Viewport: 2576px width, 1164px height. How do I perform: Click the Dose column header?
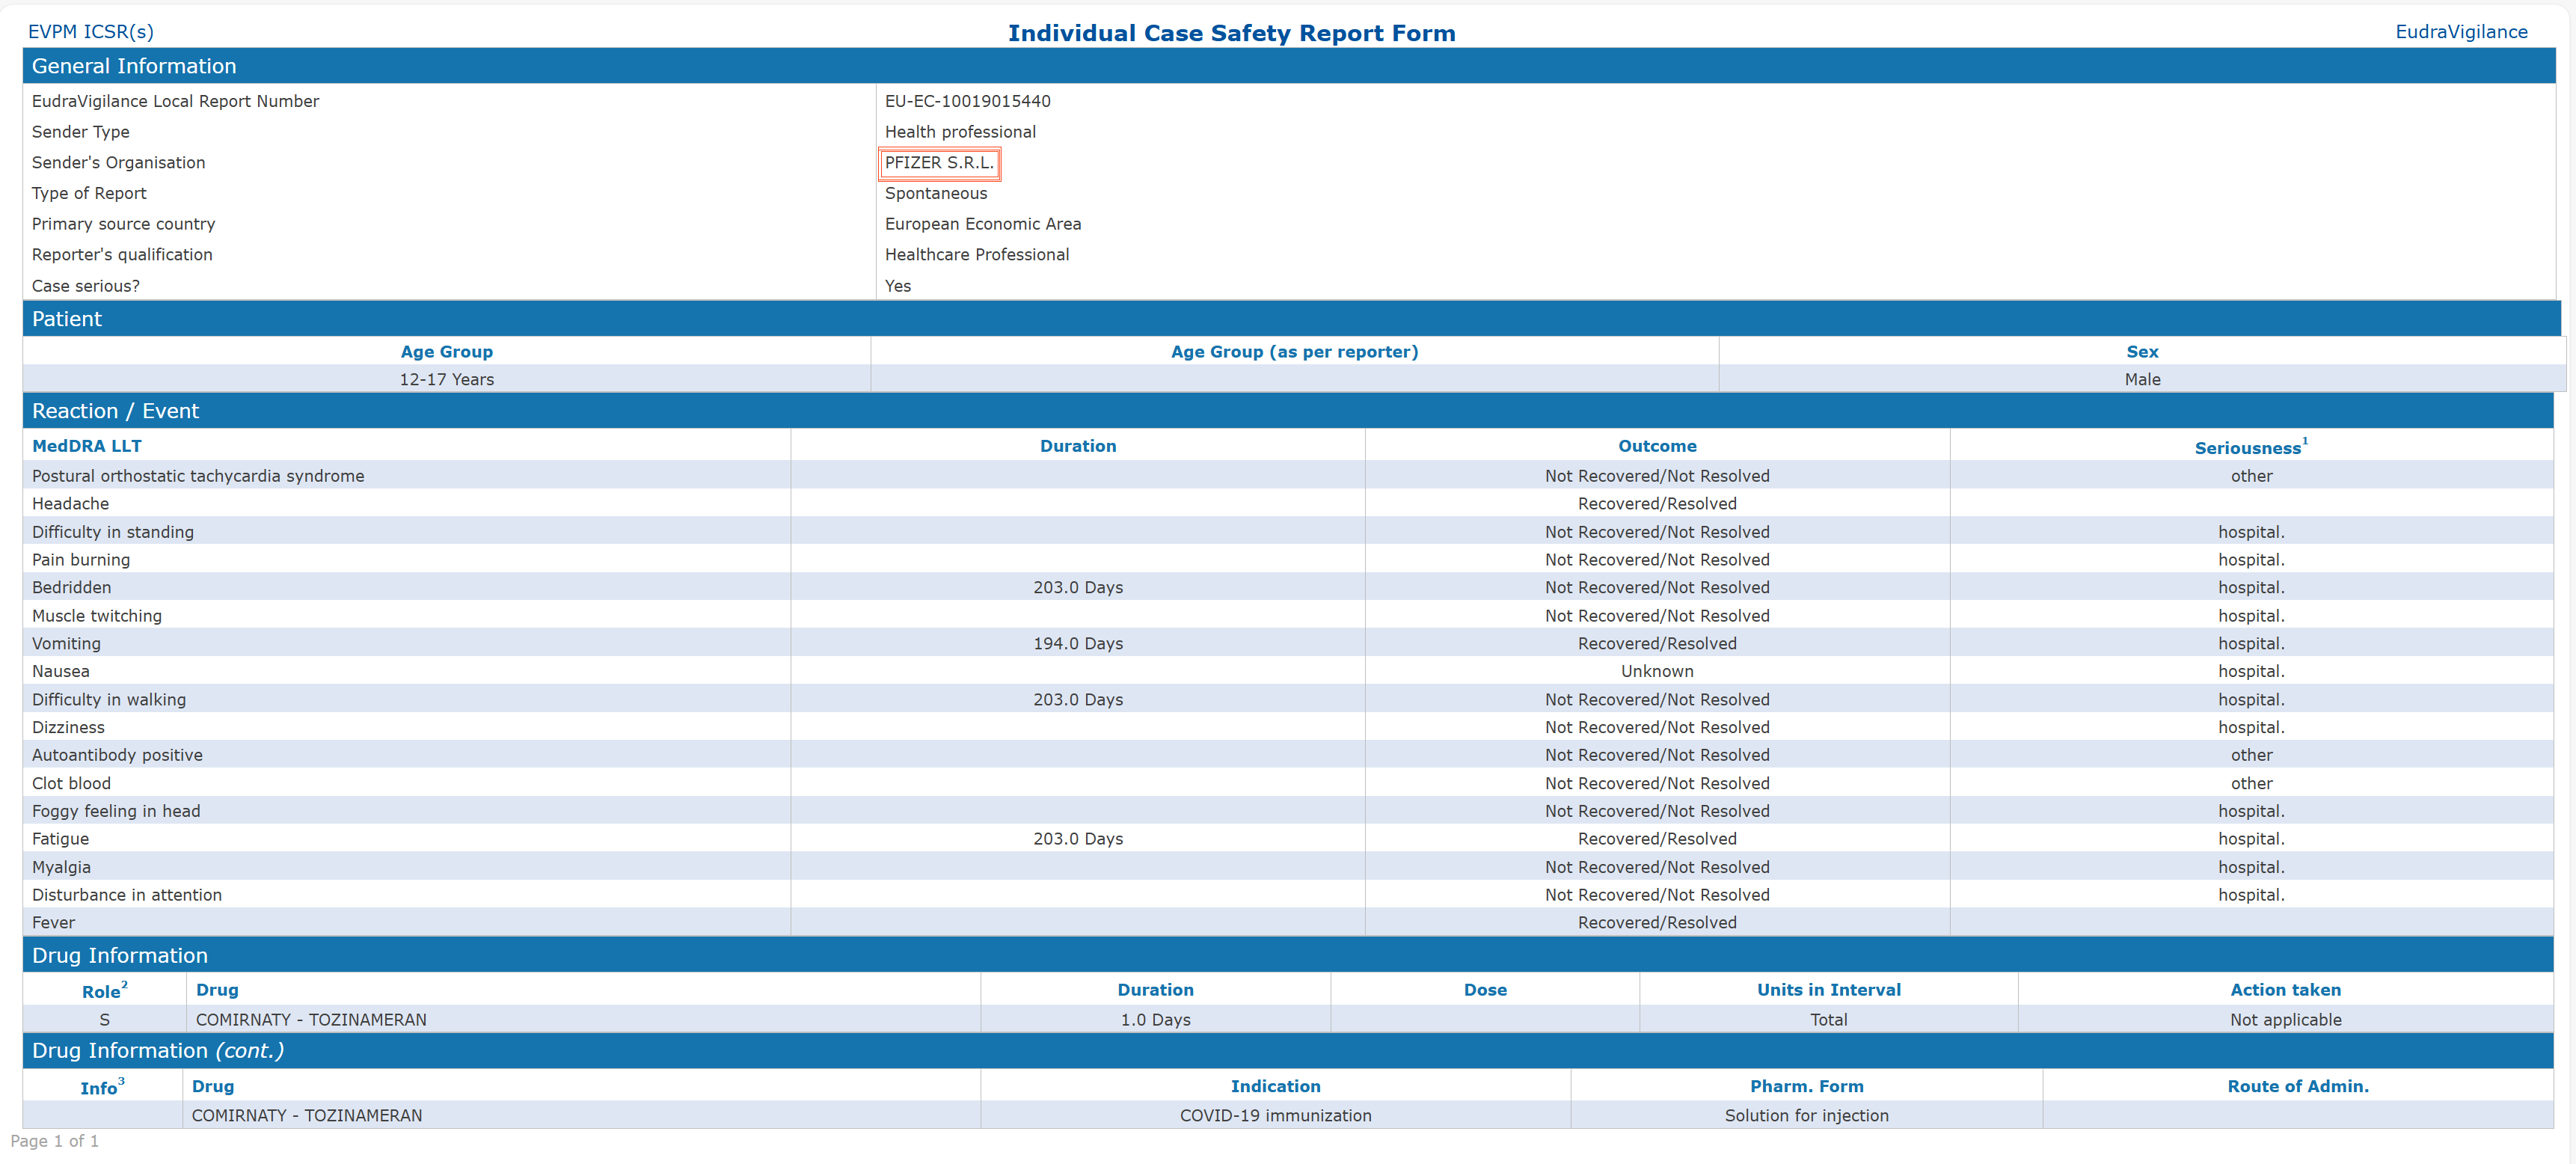pos(1485,990)
